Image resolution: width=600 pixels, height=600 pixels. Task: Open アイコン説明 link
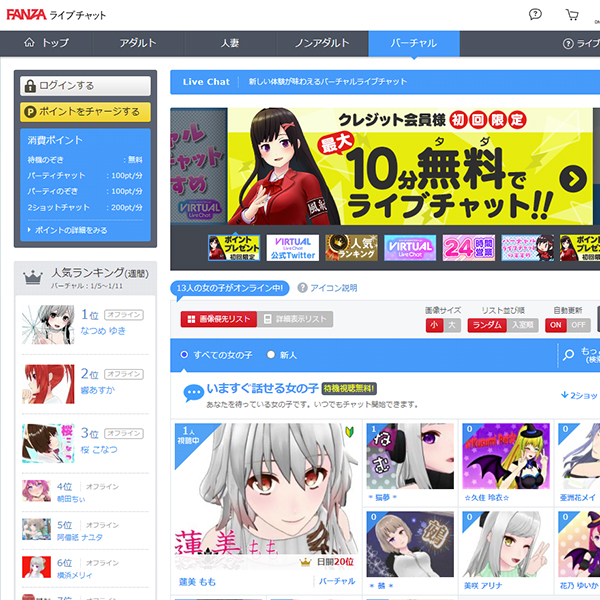[333, 288]
